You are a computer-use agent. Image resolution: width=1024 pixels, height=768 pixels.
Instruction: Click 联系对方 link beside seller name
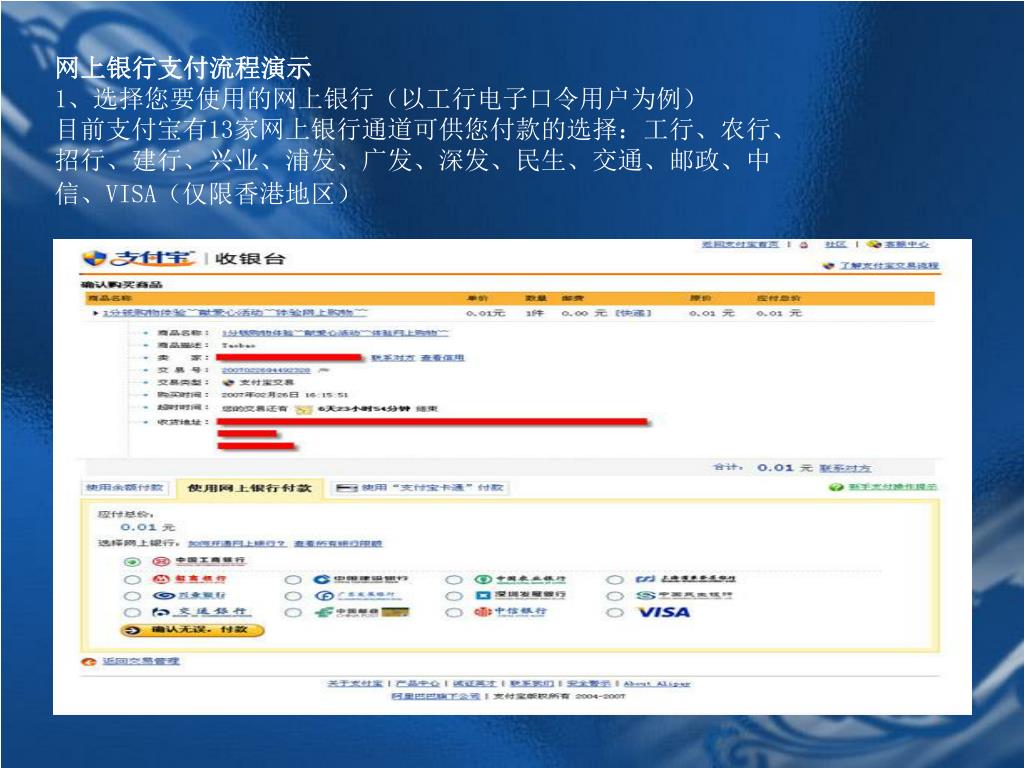pos(392,358)
